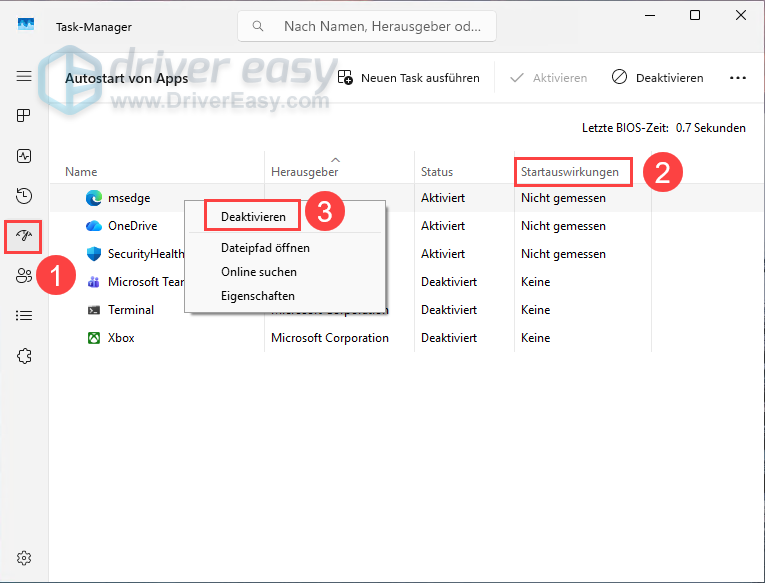Sort by the Name column header
Screen dimensions: 765x583
tap(81, 172)
